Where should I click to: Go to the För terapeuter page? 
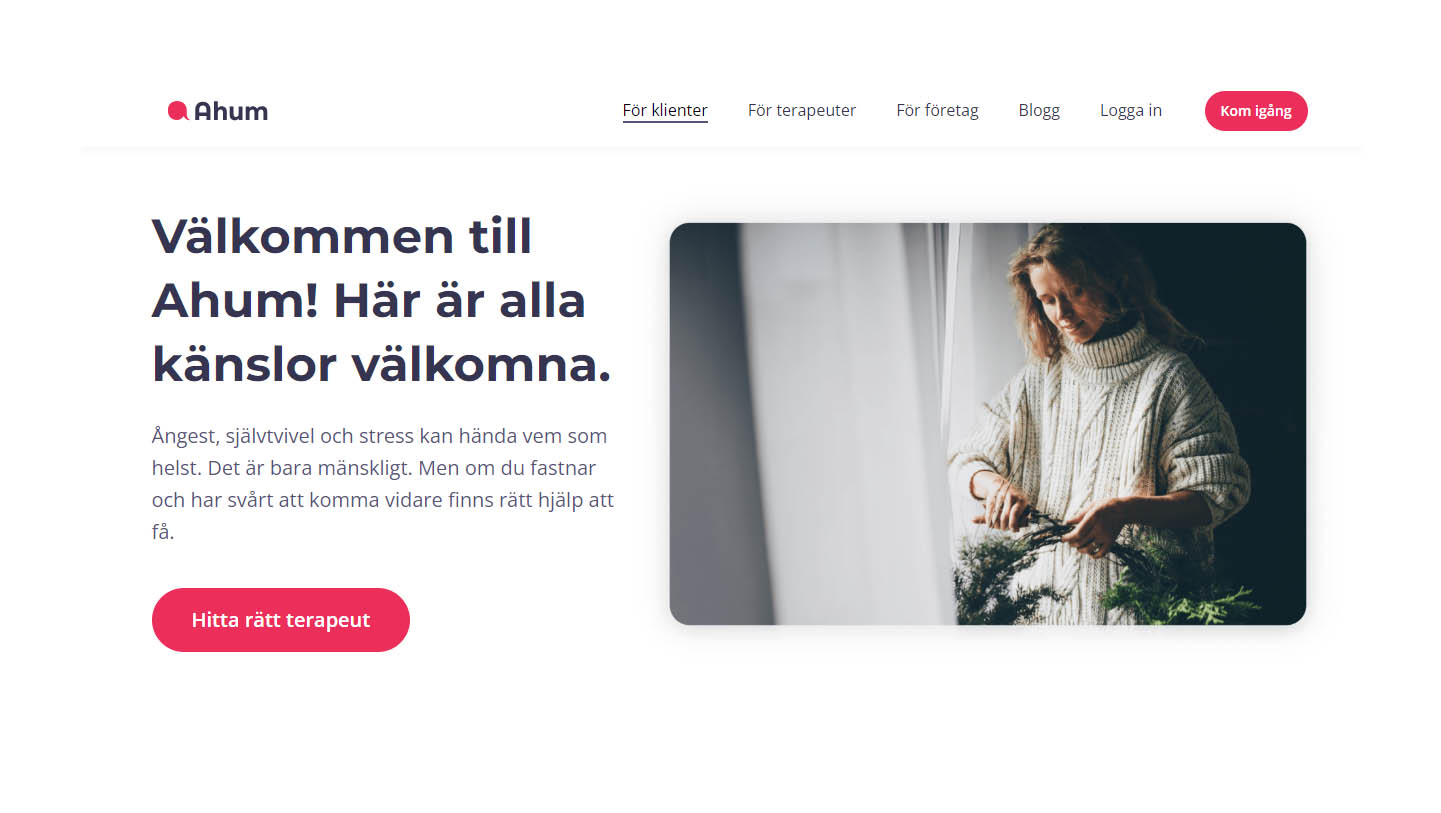click(802, 110)
